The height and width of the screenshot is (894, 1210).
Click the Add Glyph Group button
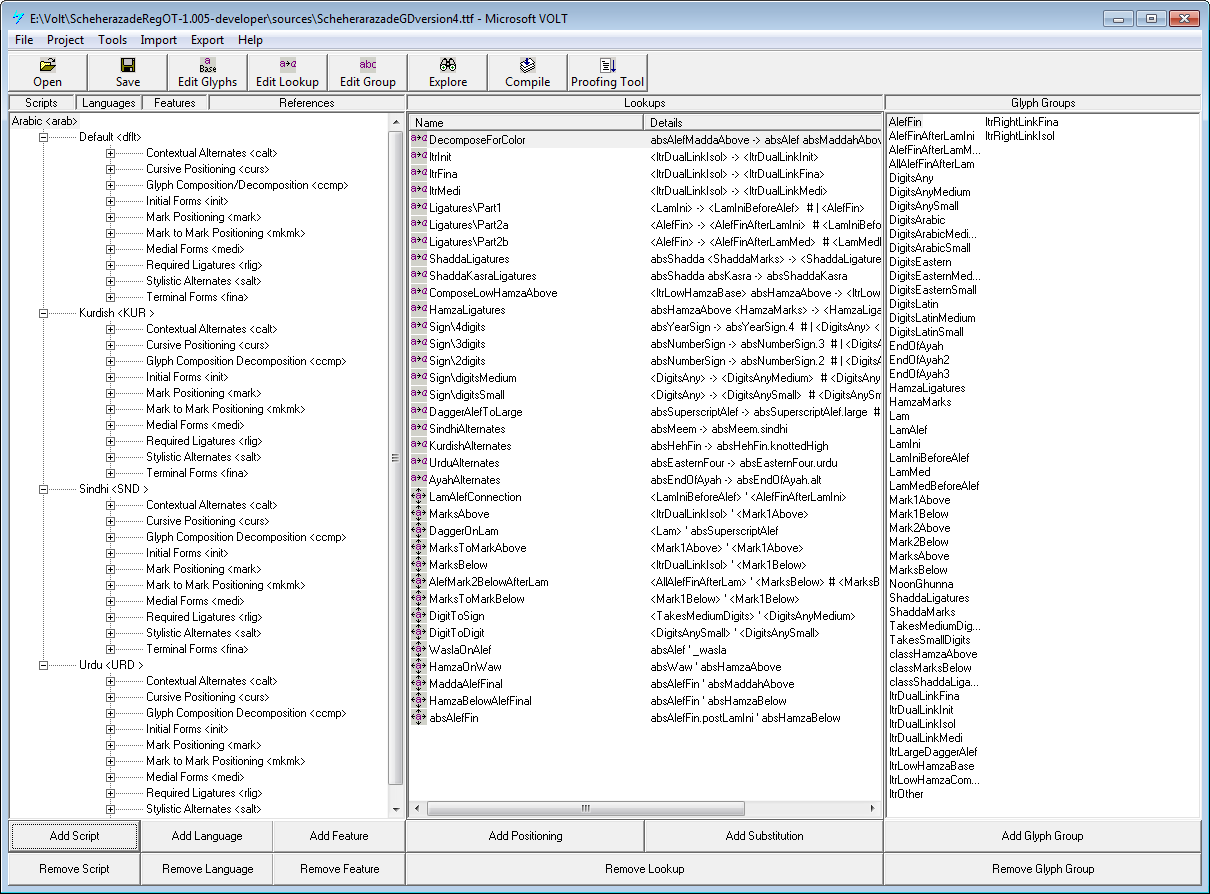point(1042,836)
